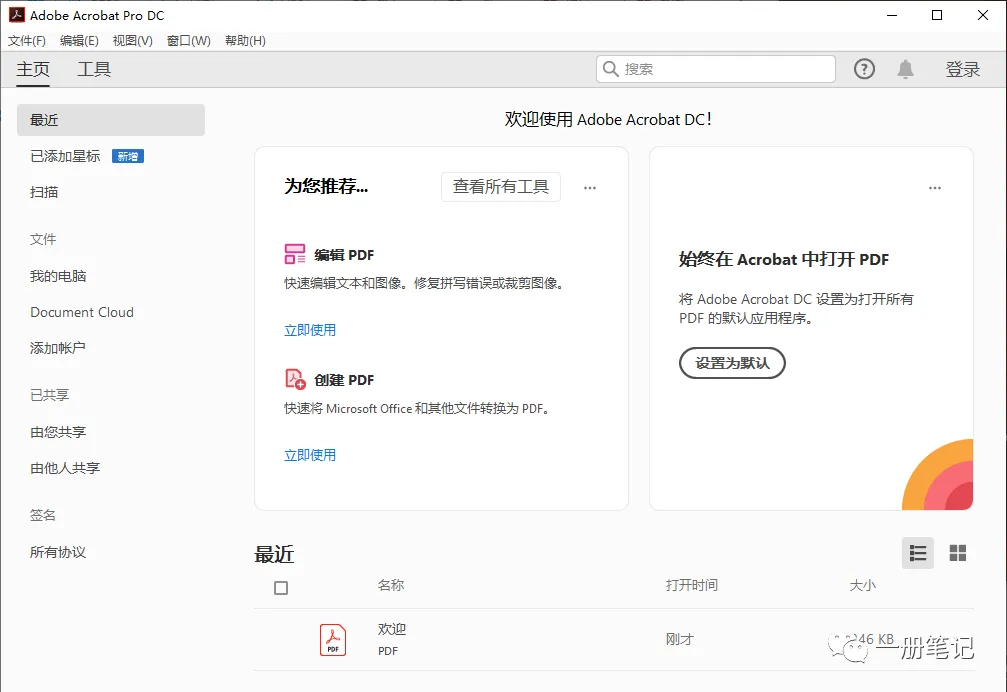Select 添加帐户 in the sidebar
1007x692 pixels.
coord(58,348)
